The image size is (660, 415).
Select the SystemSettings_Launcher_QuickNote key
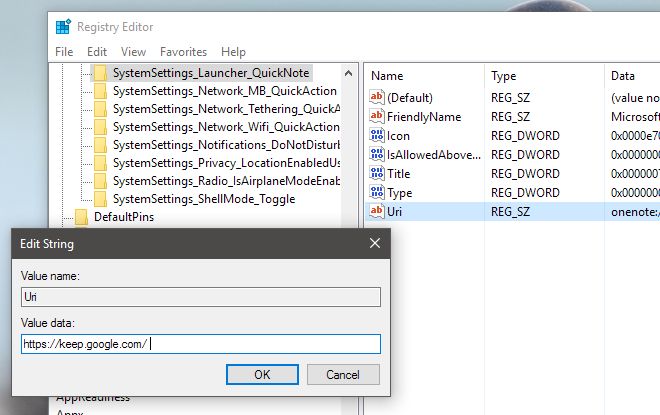pyautogui.click(x=211, y=73)
